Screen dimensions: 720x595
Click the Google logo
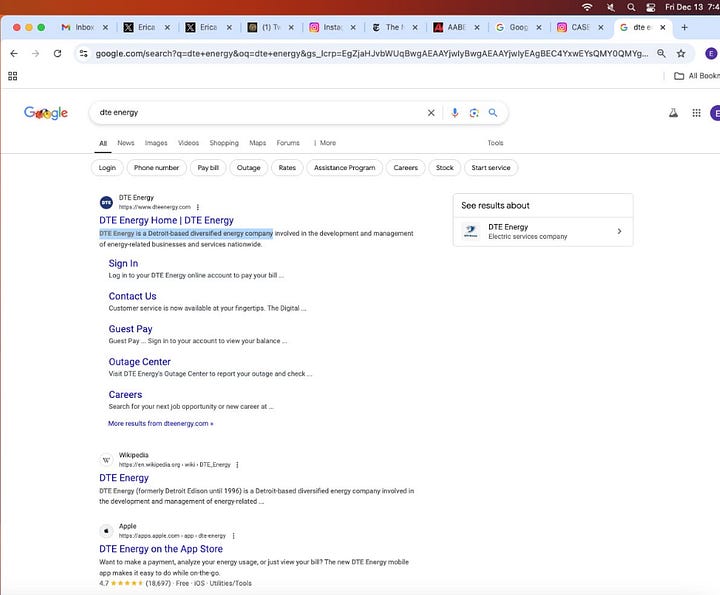pos(46,113)
